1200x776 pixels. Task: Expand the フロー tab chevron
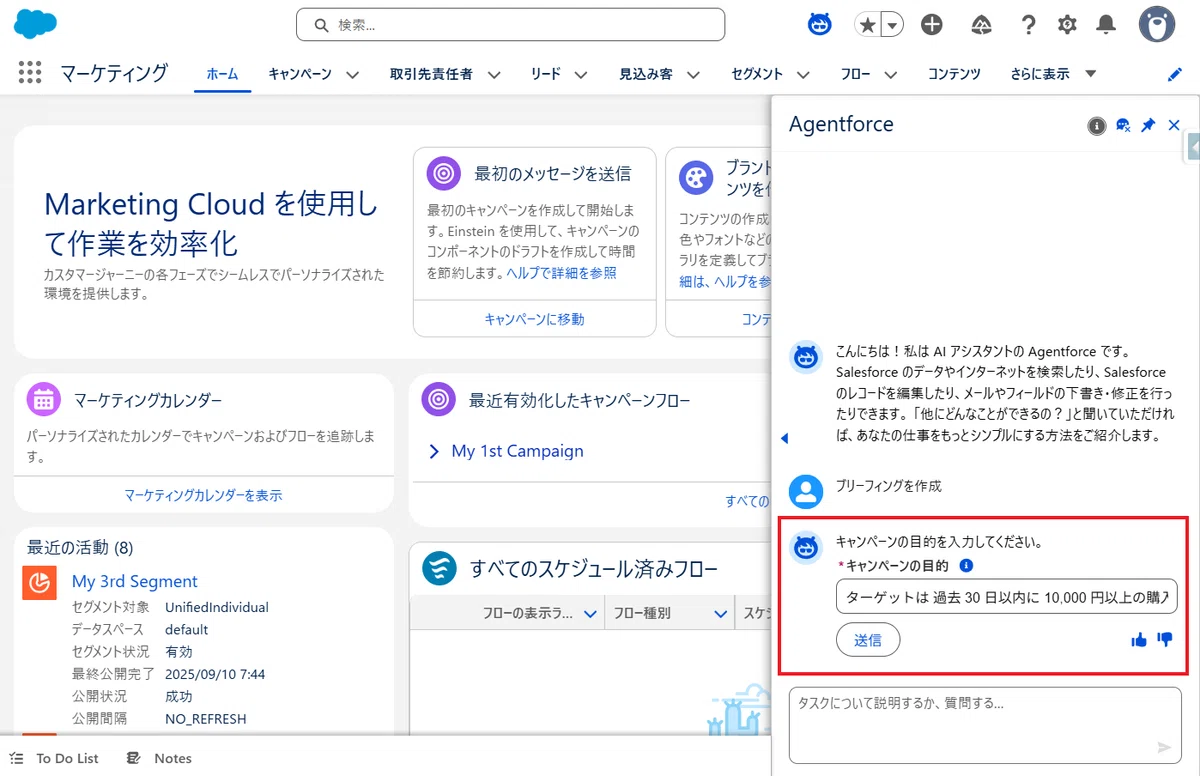pyautogui.click(x=891, y=75)
